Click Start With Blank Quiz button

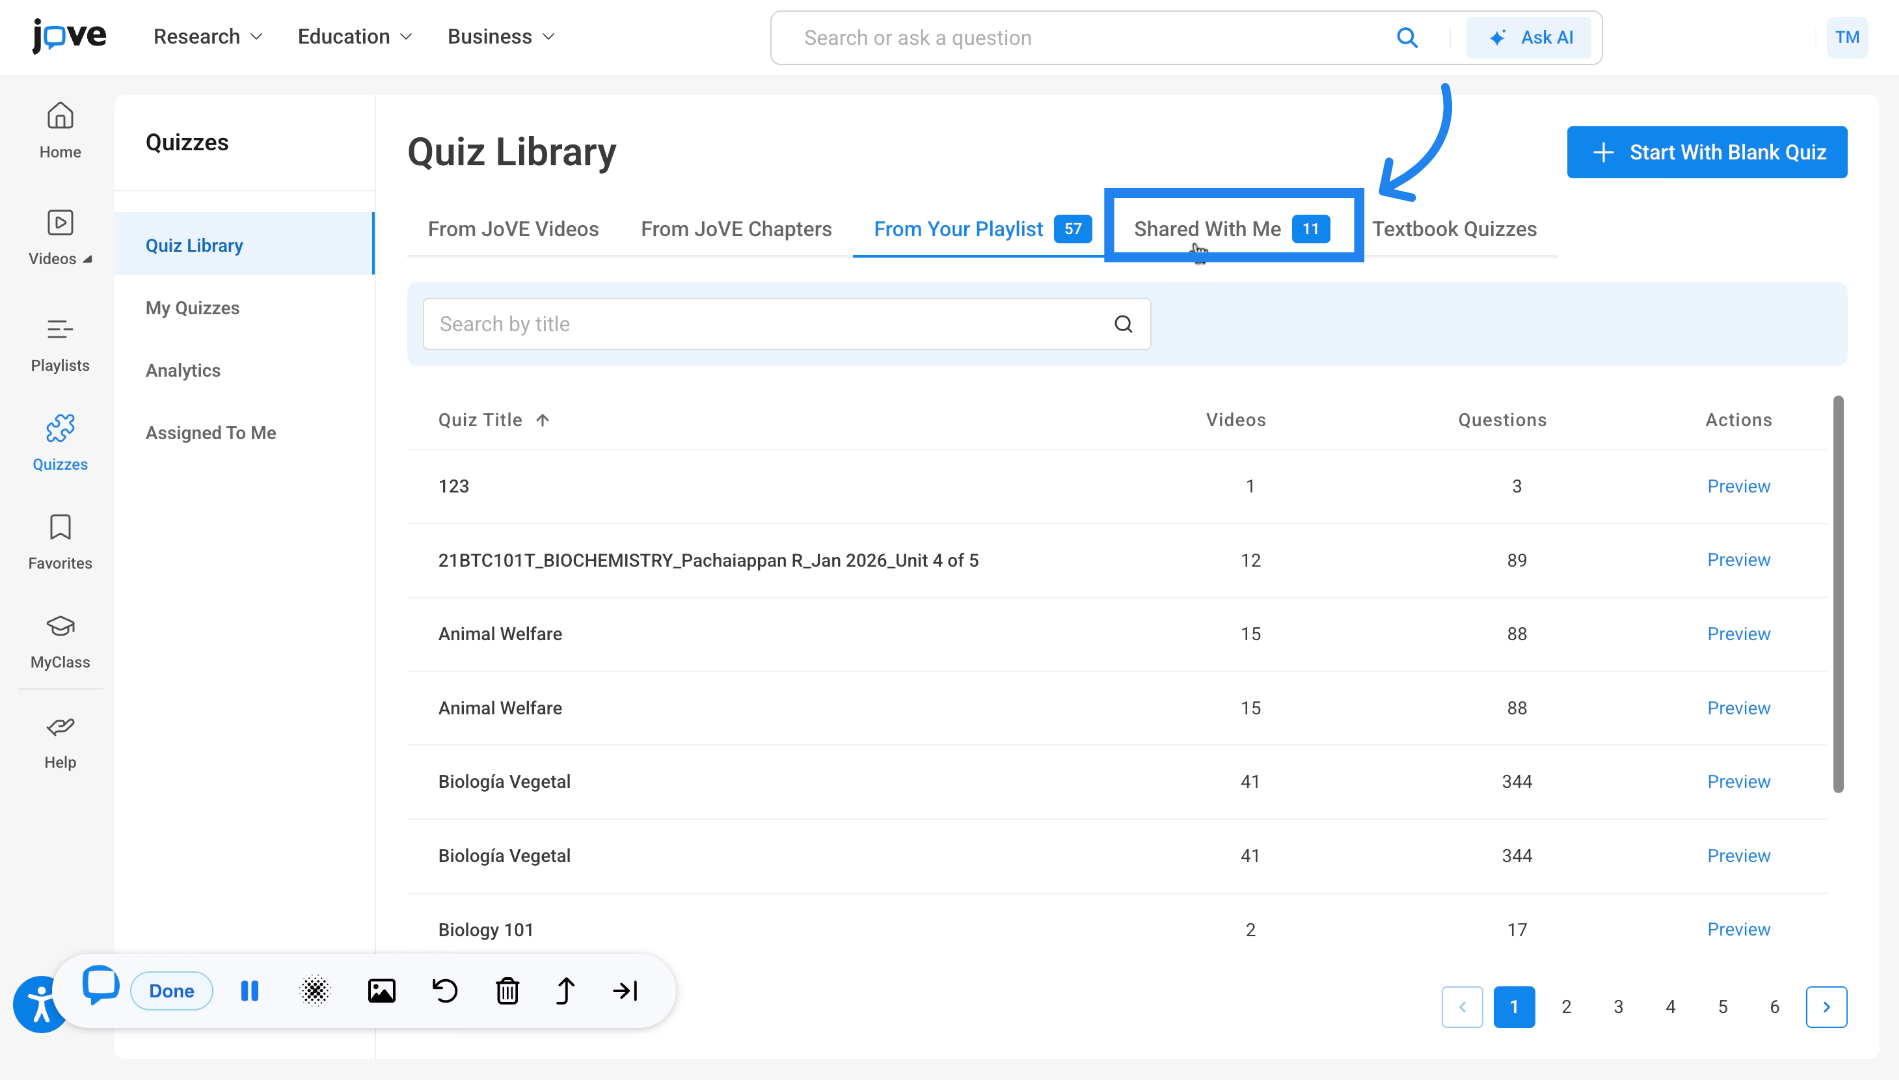click(x=1706, y=152)
